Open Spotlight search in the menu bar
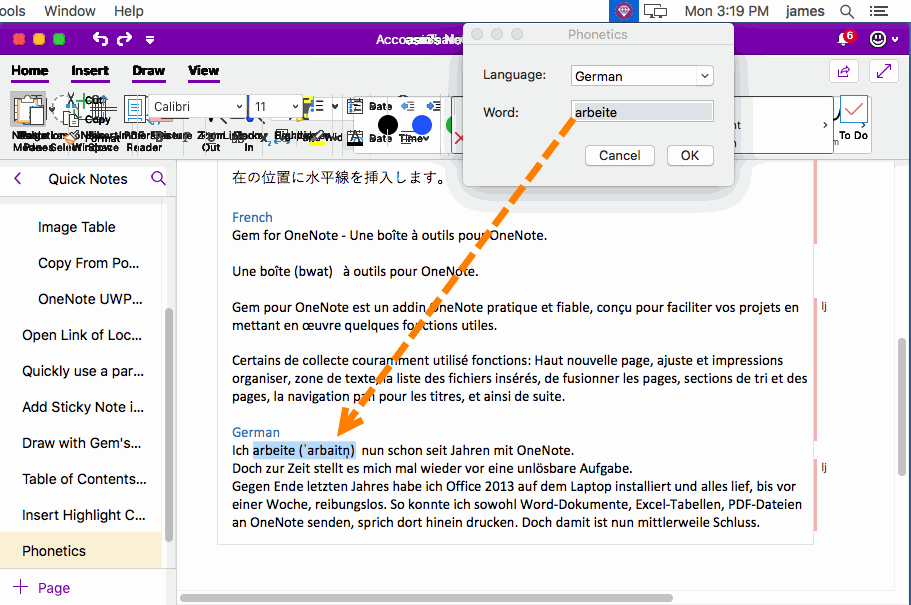The height and width of the screenshot is (605, 911). [x=847, y=11]
